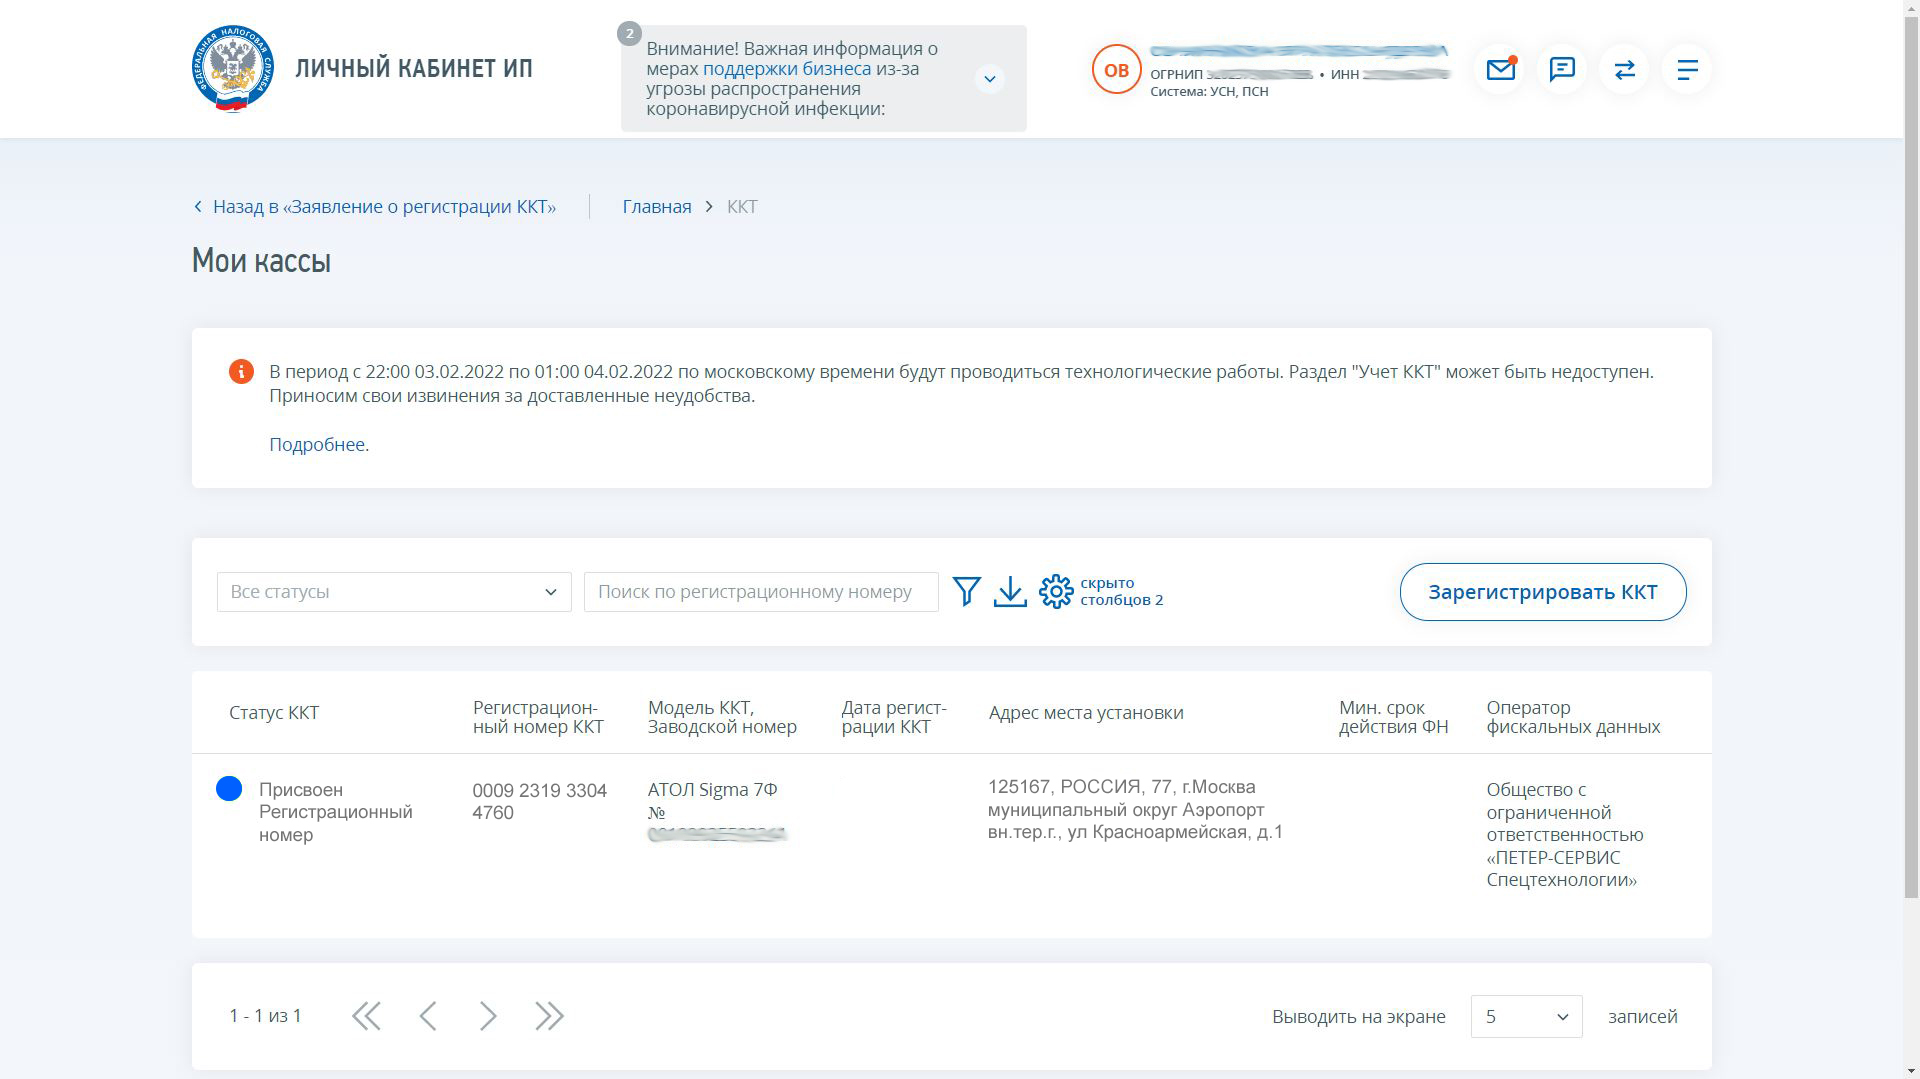The image size is (1920, 1079).
Task: Open the column settings gear icon
Action: click(x=1056, y=591)
